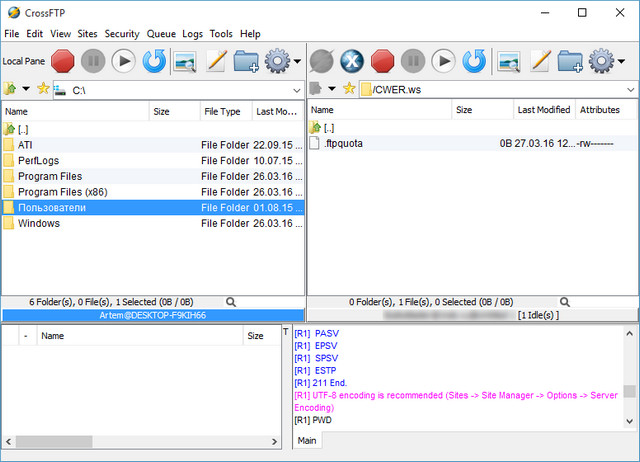Open the Help menu
The height and width of the screenshot is (462, 640).
coord(250,34)
